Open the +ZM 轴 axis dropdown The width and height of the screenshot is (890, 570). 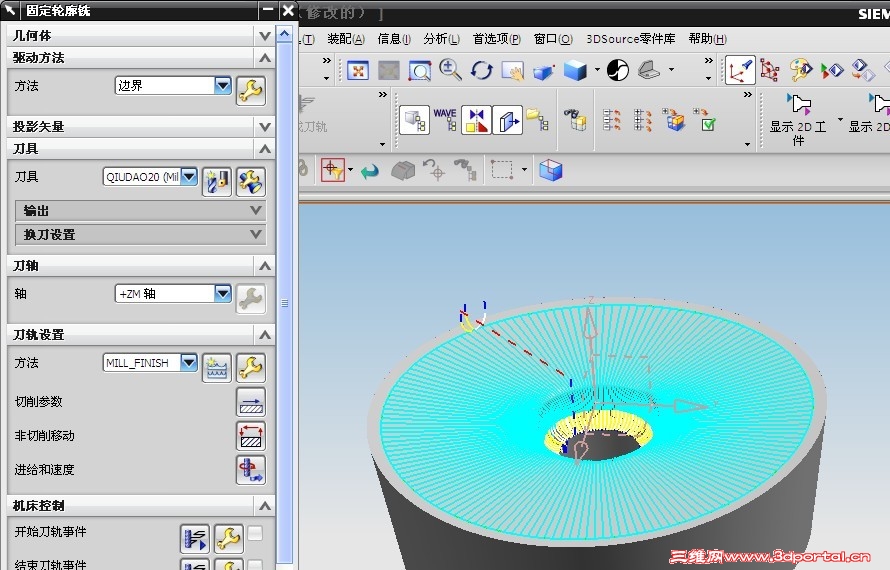point(223,294)
